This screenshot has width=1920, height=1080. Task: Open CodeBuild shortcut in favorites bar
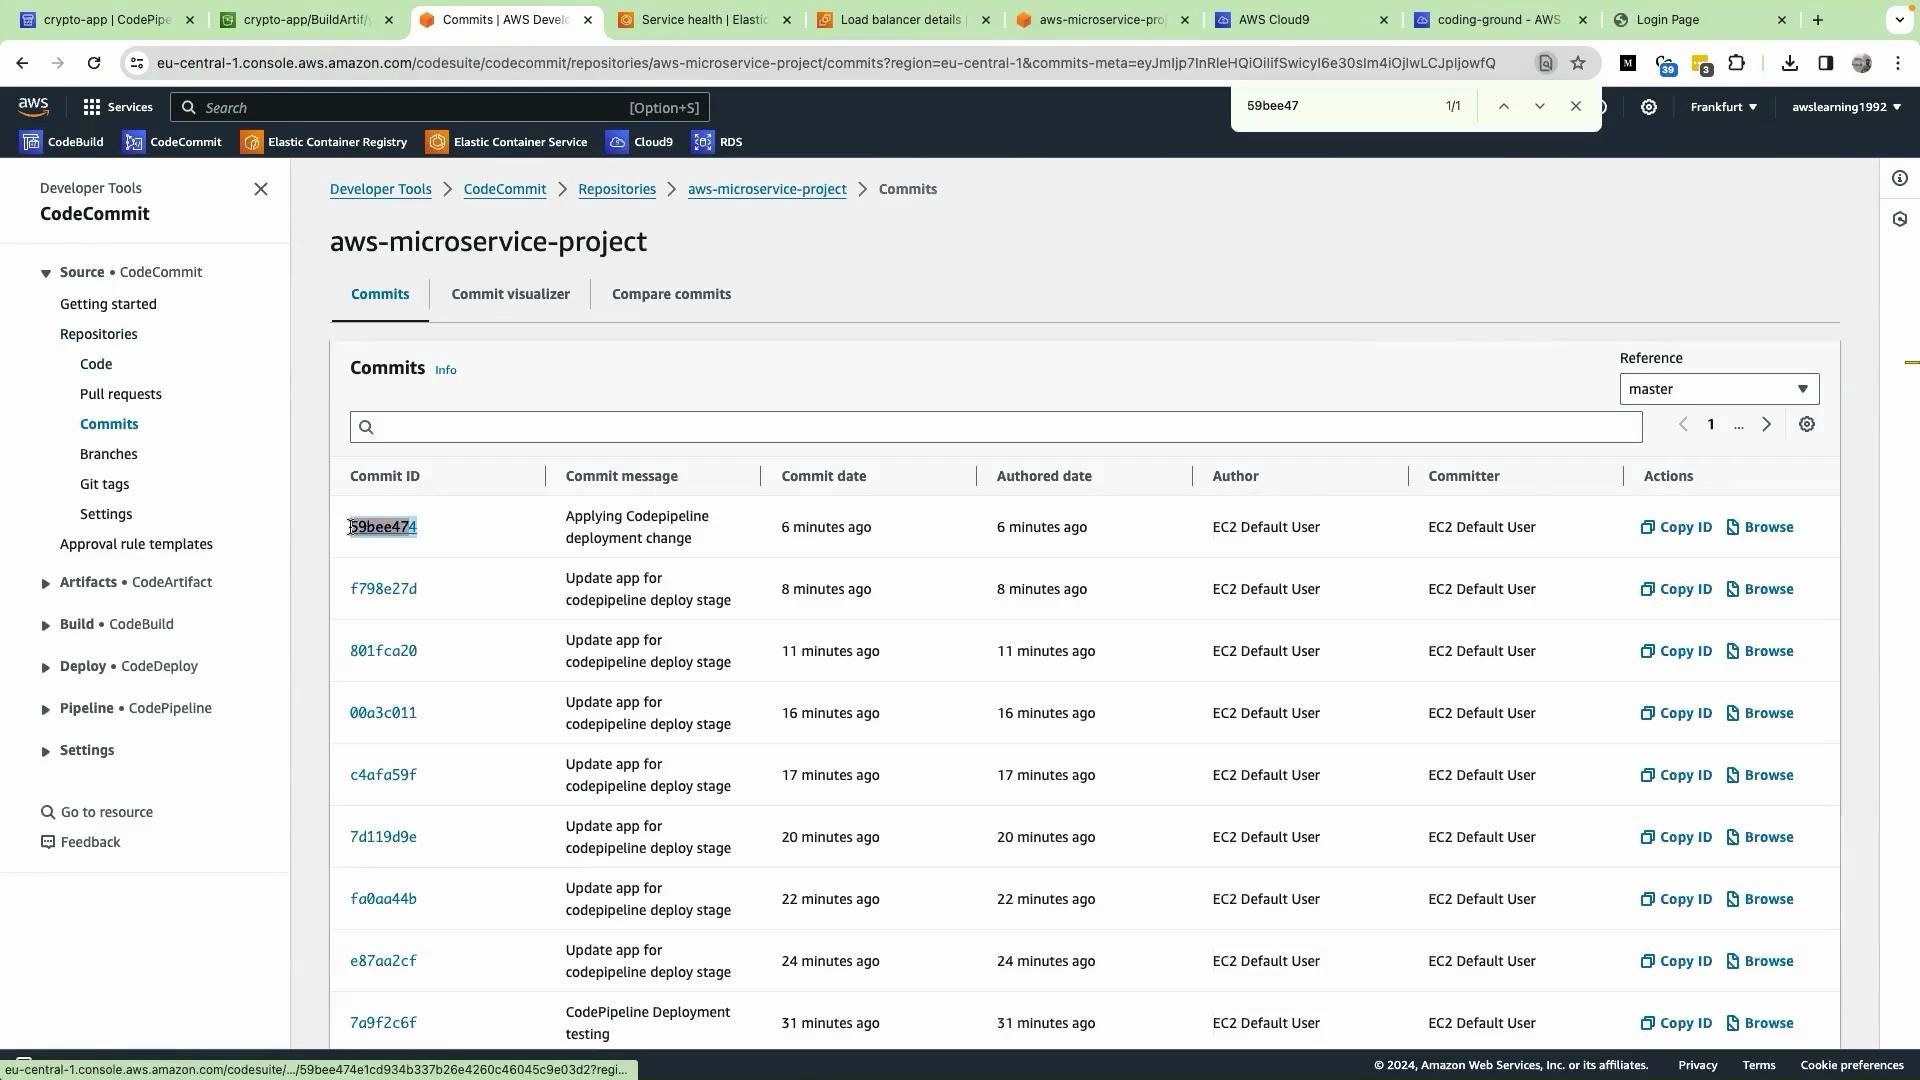coord(62,142)
